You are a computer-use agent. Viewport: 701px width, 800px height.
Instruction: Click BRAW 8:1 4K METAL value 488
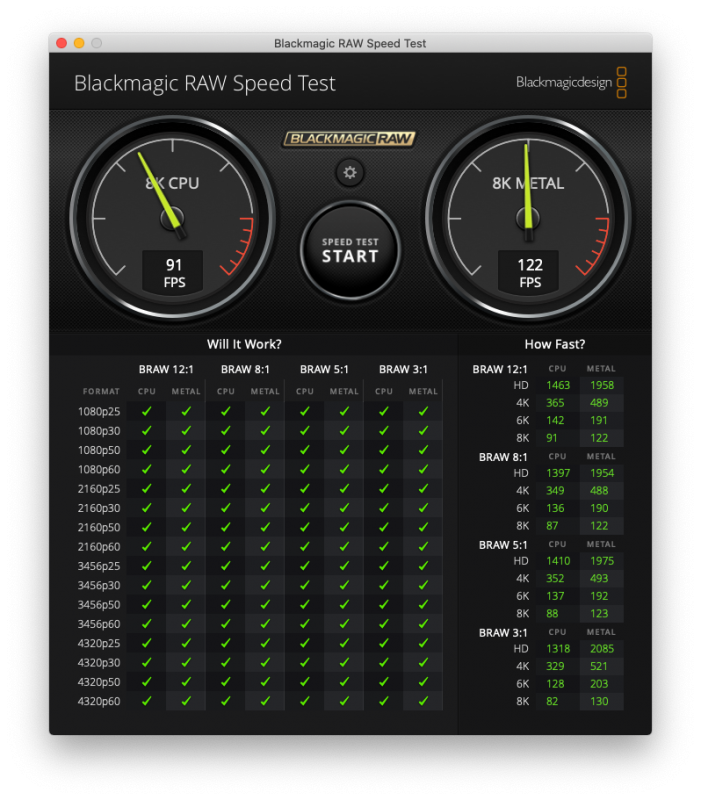599,491
